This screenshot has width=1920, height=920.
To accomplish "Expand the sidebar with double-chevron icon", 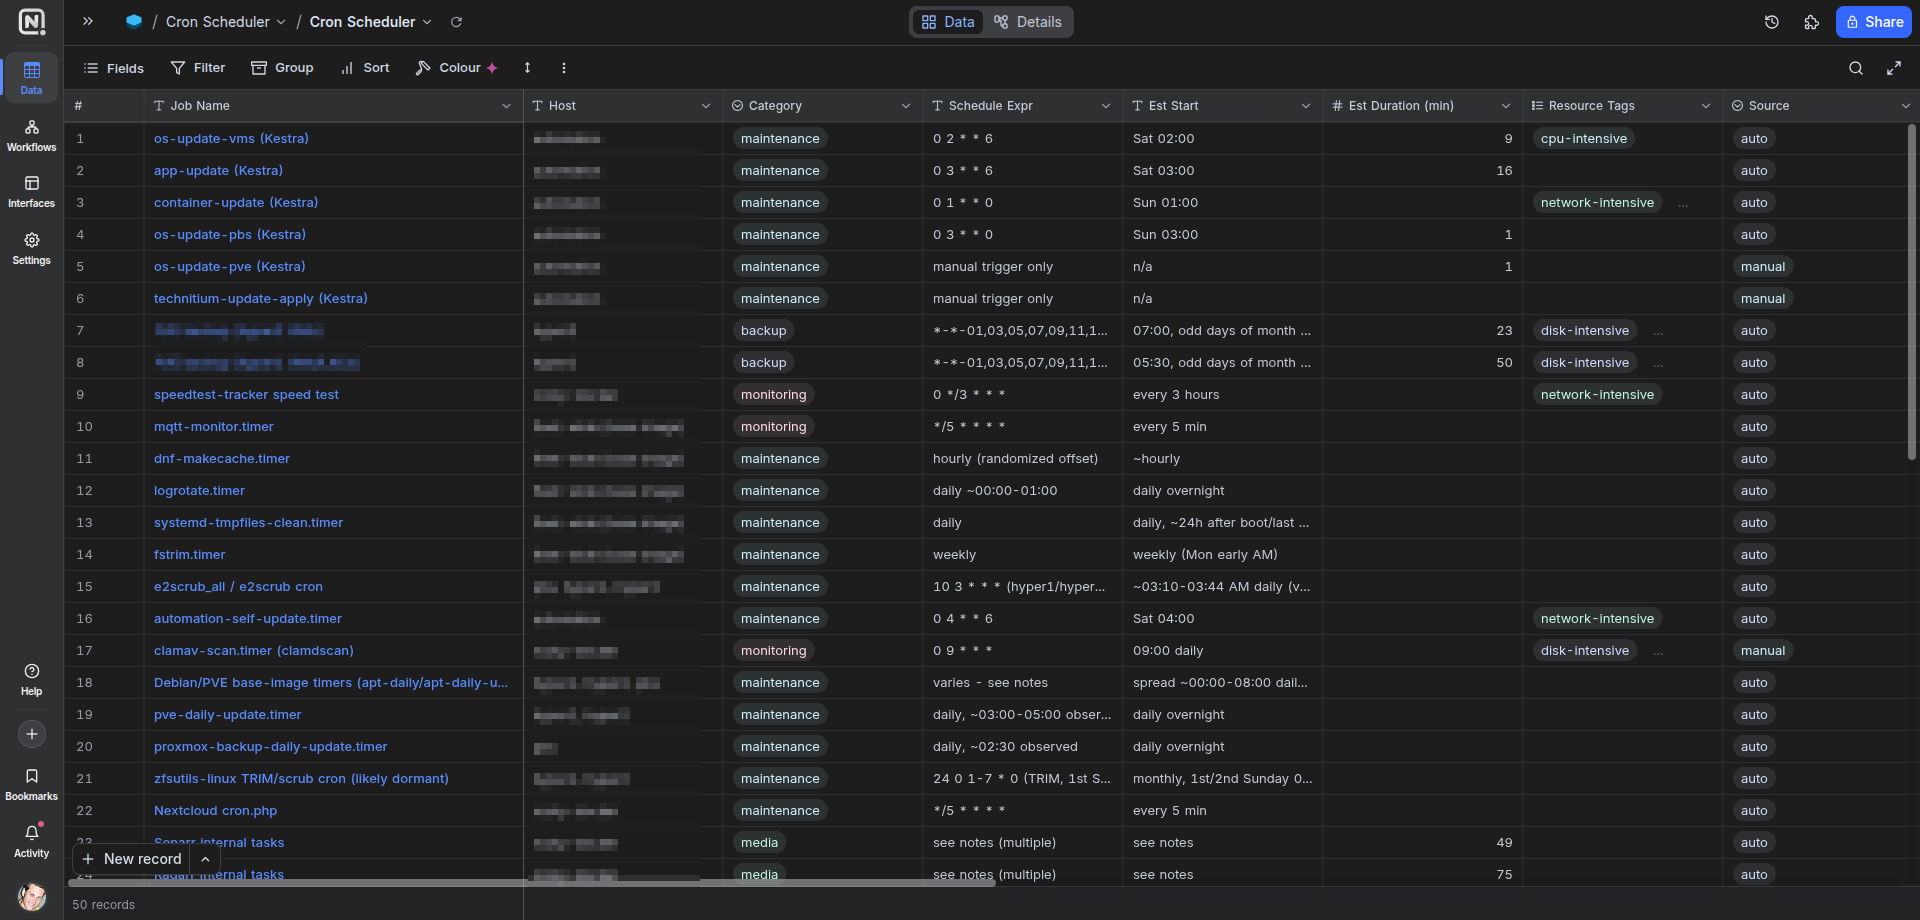I will tap(88, 21).
